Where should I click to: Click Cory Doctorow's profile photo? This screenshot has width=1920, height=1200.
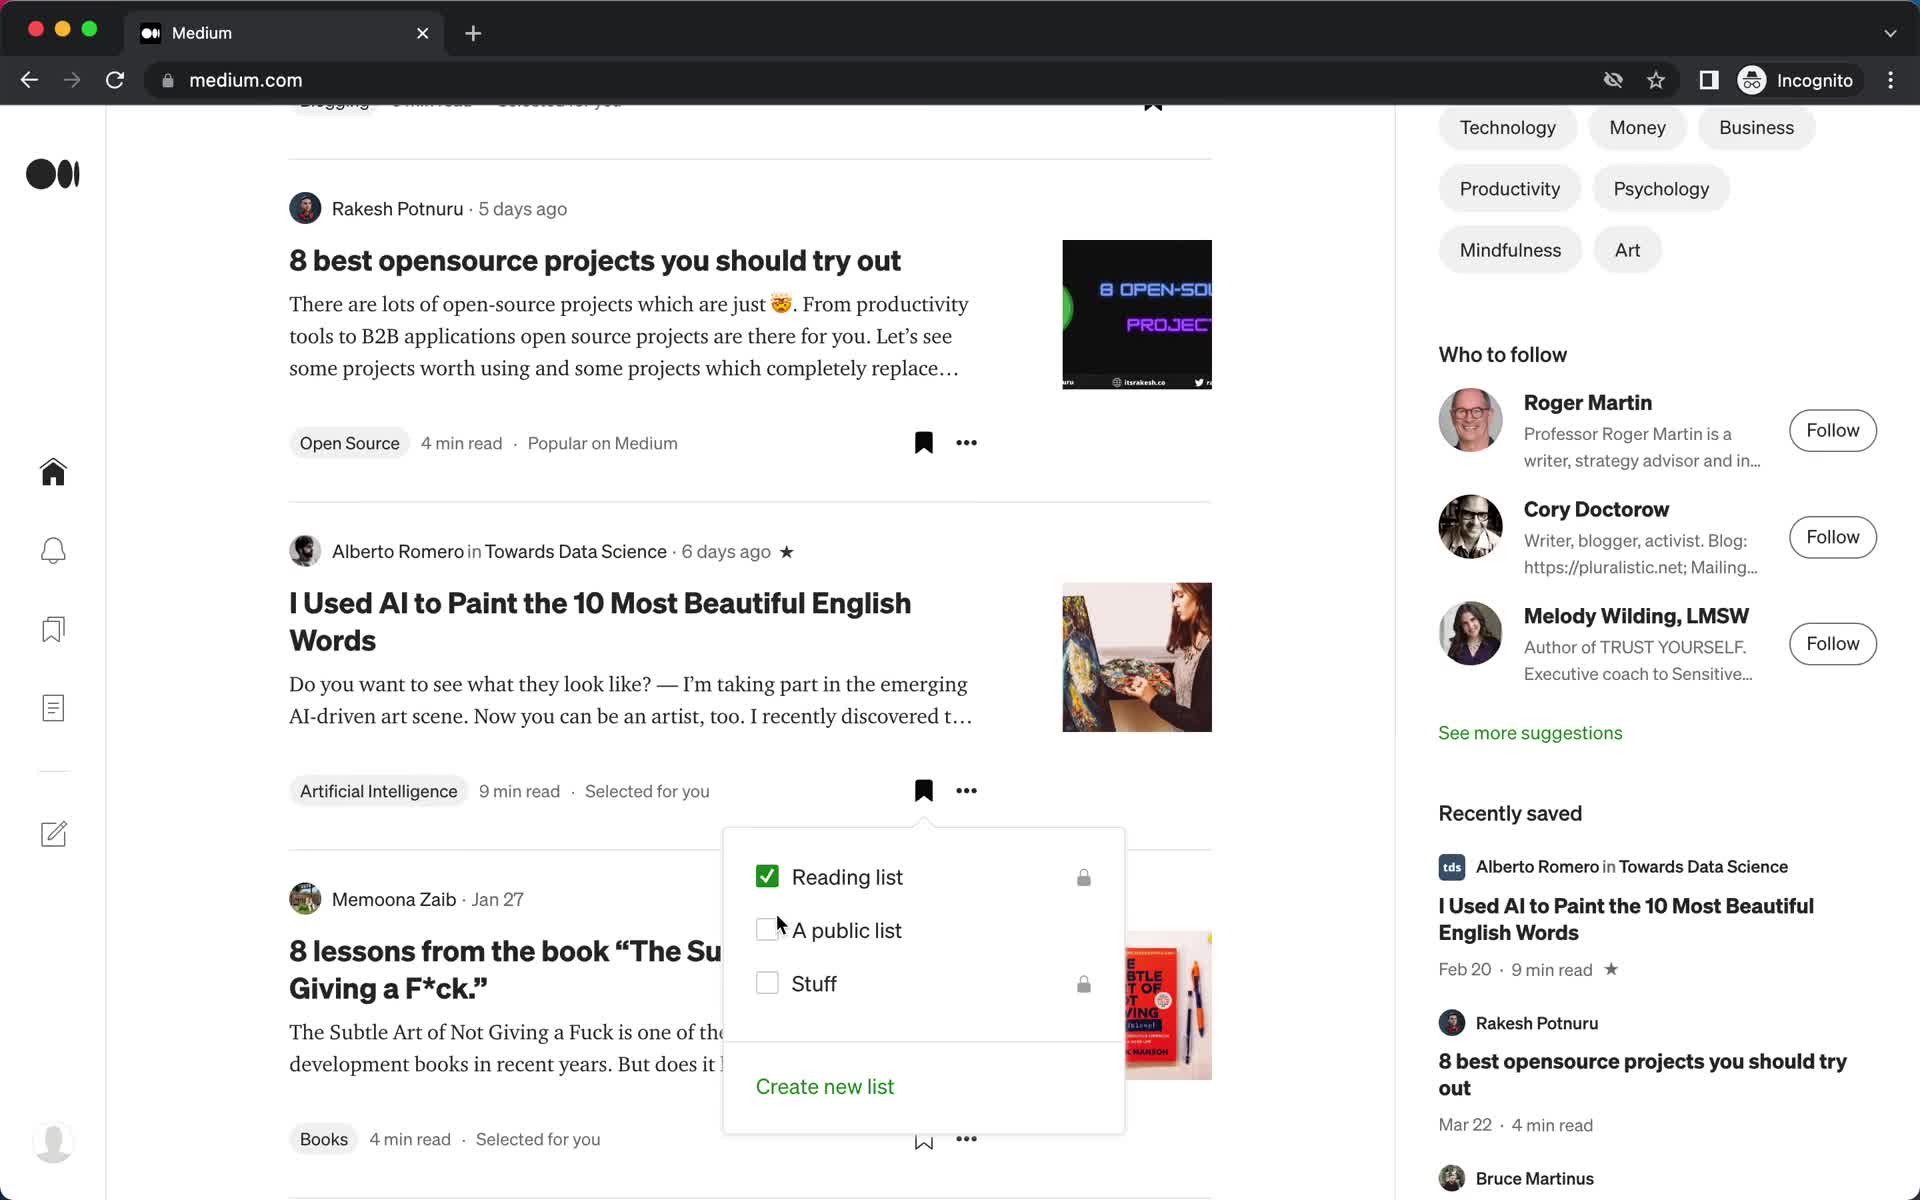pyautogui.click(x=1470, y=526)
